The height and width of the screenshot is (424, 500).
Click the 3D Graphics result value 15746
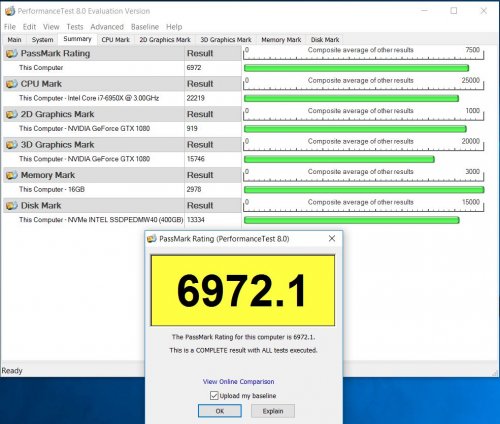point(196,159)
